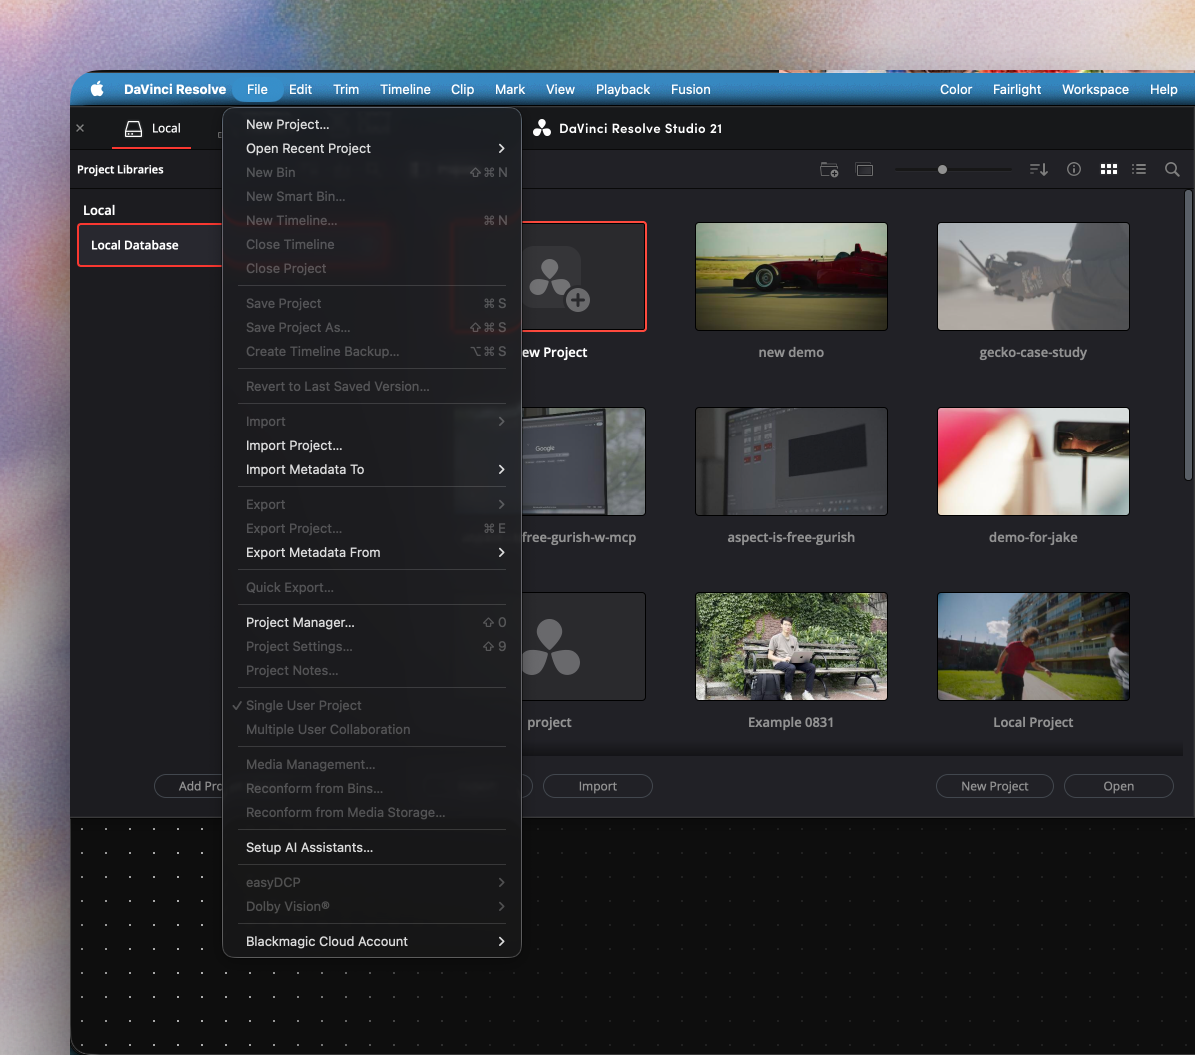Click the 'Example 0831' project name label
This screenshot has height=1055, width=1195.
coord(791,722)
